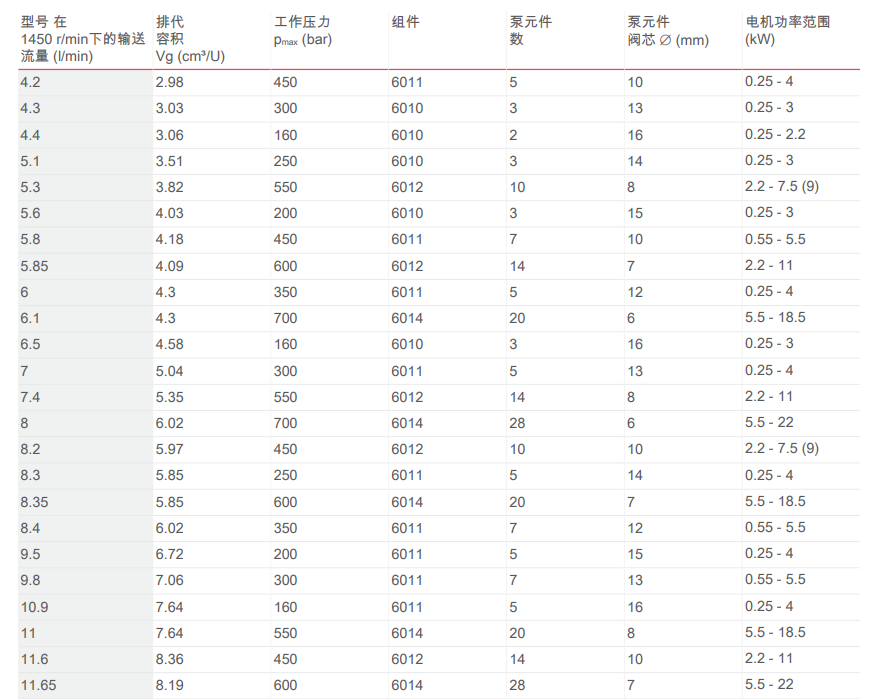This screenshot has height=699, width=869.
Task: Click displacement value 4.58
Action: tap(170, 345)
